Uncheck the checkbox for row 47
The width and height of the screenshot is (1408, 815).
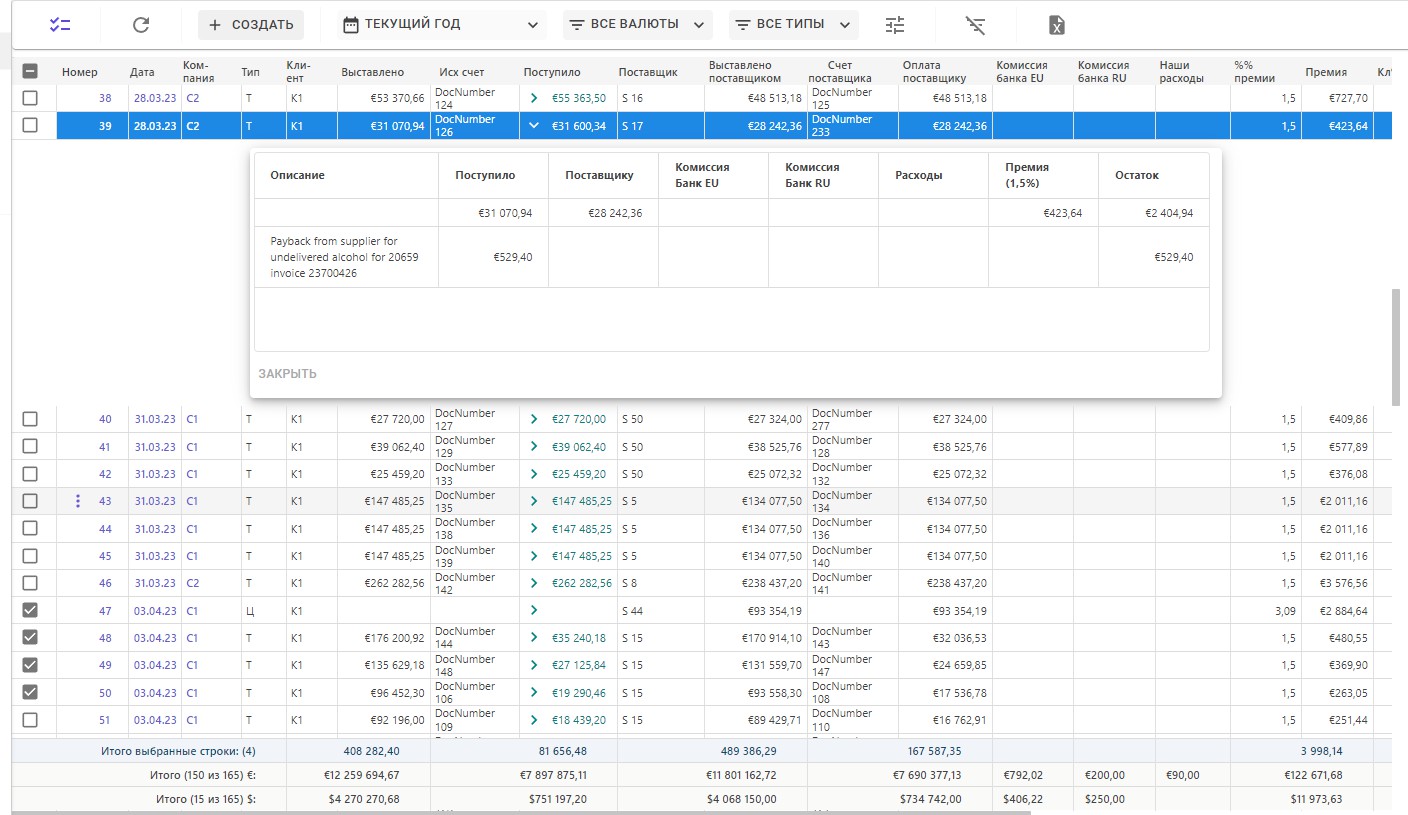30,610
